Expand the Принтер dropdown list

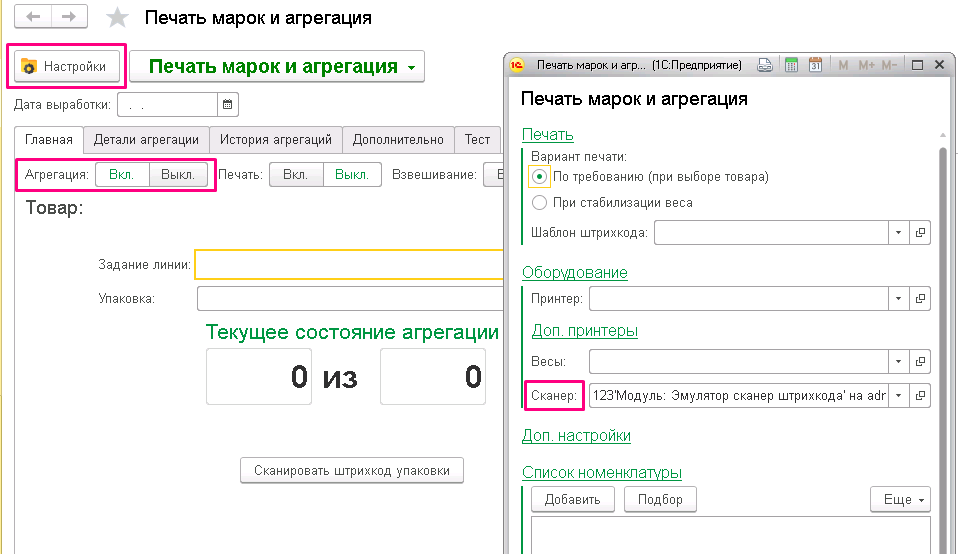tap(898, 299)
